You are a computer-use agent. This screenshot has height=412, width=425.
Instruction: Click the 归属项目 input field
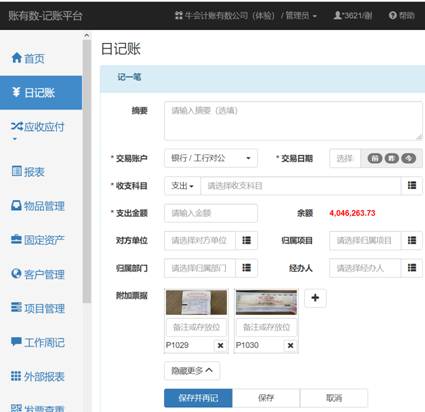pos(365,240)
